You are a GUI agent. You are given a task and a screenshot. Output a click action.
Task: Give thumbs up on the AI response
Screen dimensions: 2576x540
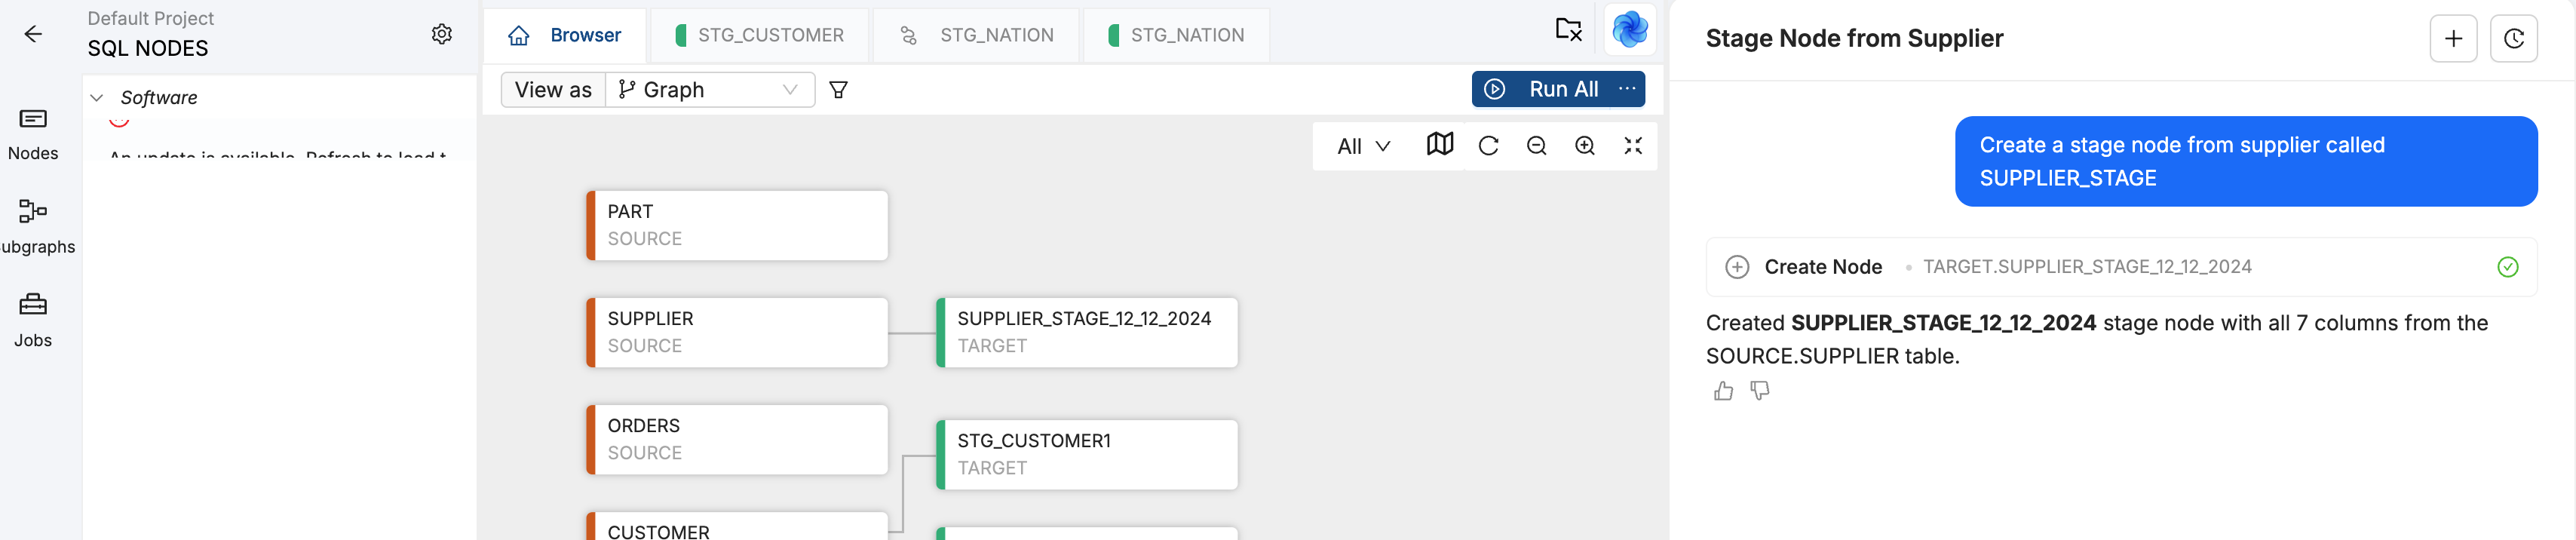click(1723, 392)
